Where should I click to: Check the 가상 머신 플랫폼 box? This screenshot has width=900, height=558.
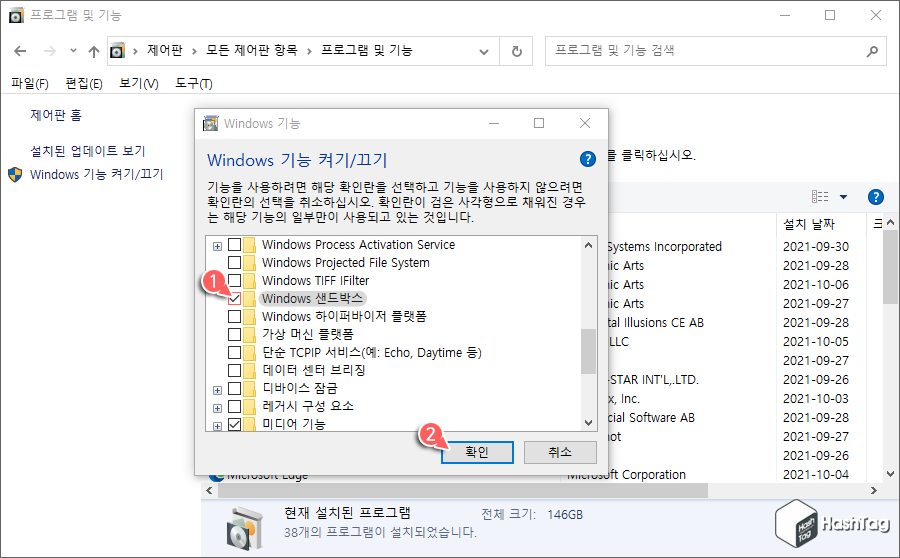(x=234, y=334)
